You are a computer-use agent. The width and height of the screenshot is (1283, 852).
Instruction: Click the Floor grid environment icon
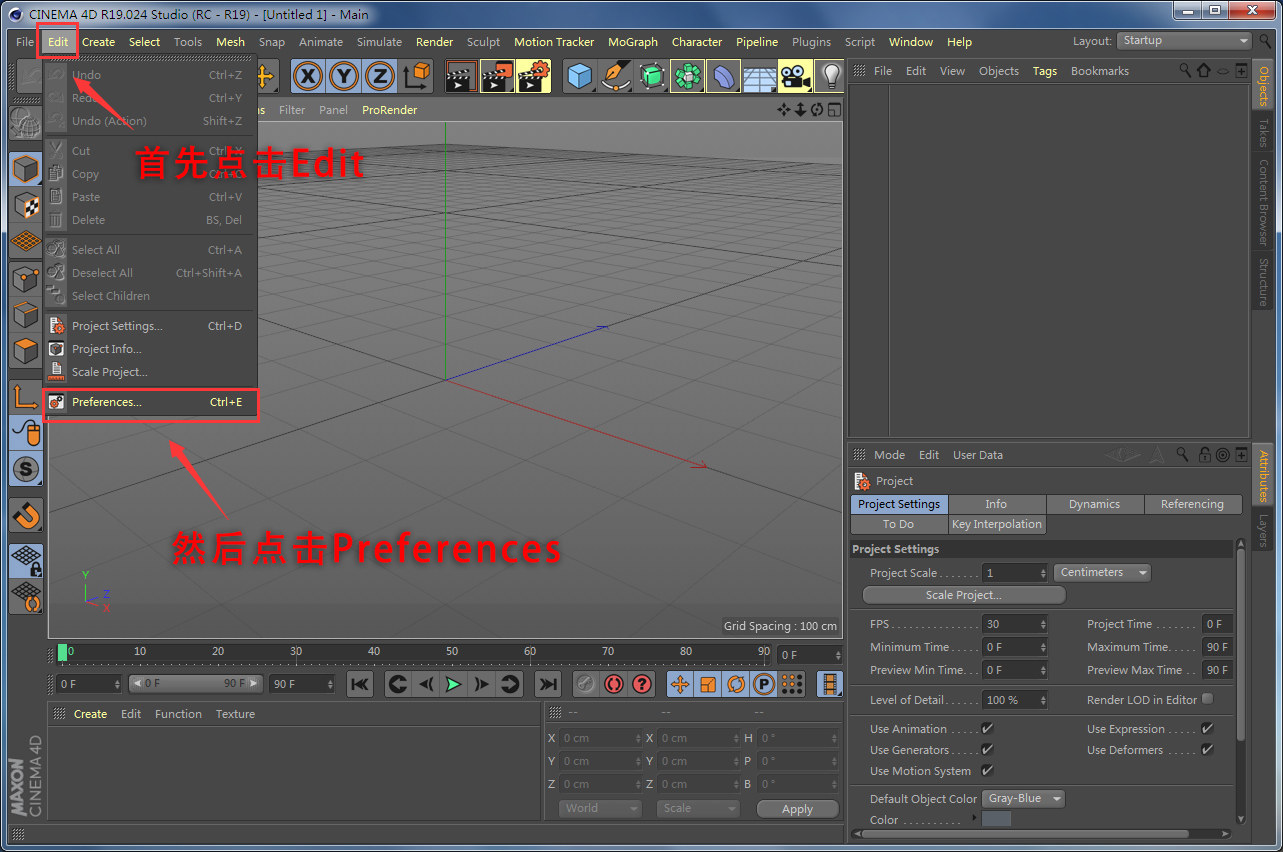[x=759, y=76]
